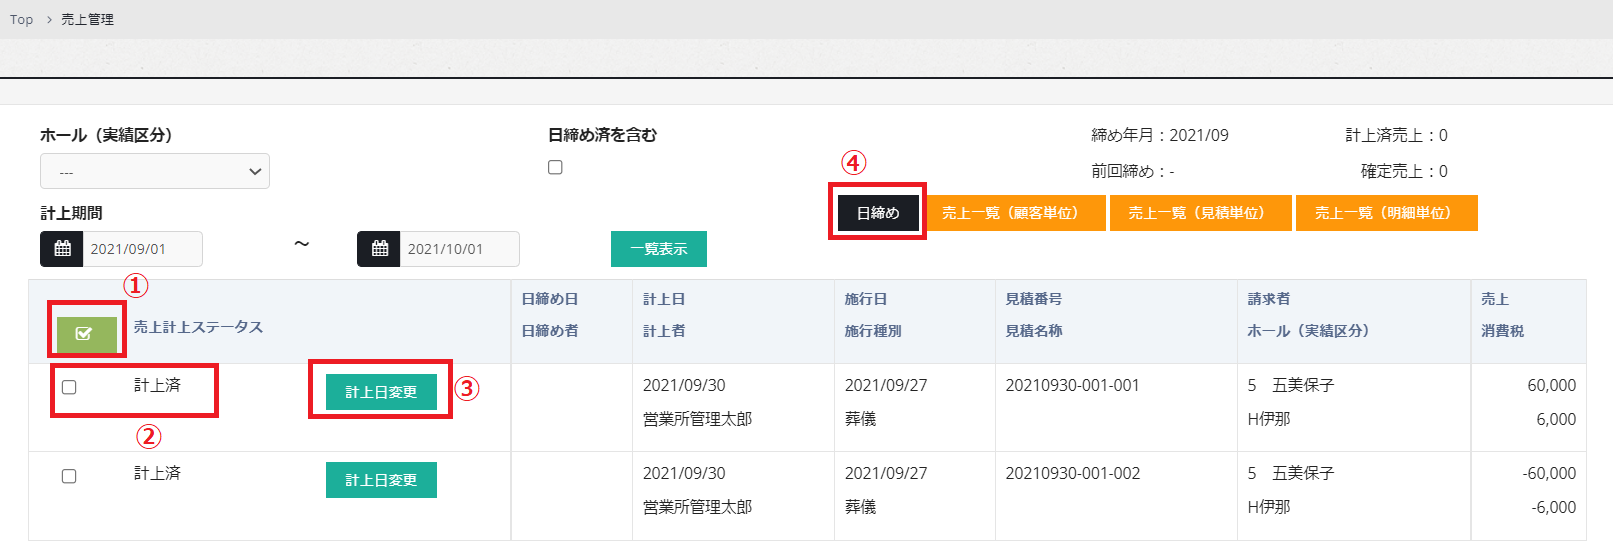The width and height of the screenshot is (1613, 555).
Task: Click the Top breadcrumb link
Action: tap(21, 19)
